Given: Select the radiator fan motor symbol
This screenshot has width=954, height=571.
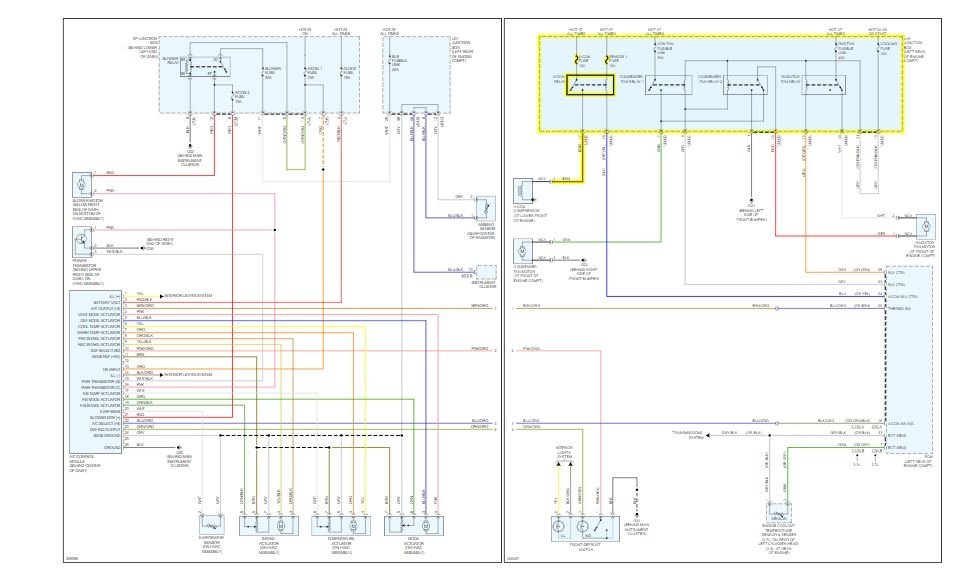Looking at the screenshot, I should tap(925, 226).
